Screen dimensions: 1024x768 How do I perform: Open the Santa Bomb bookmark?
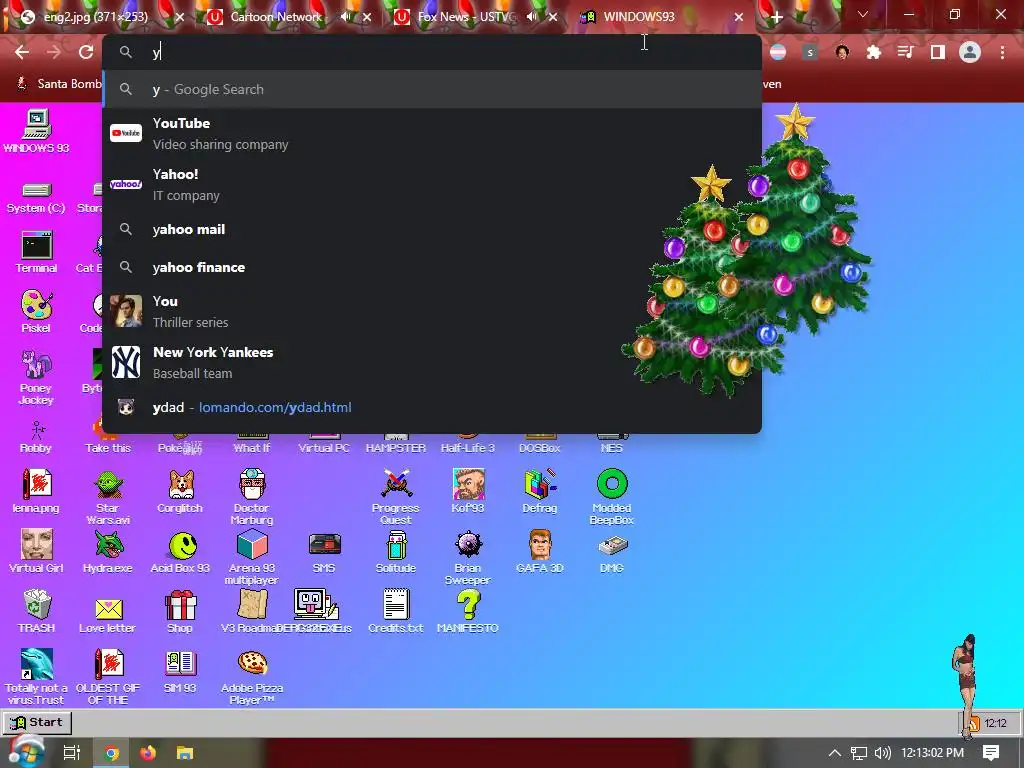pos(59,84)
